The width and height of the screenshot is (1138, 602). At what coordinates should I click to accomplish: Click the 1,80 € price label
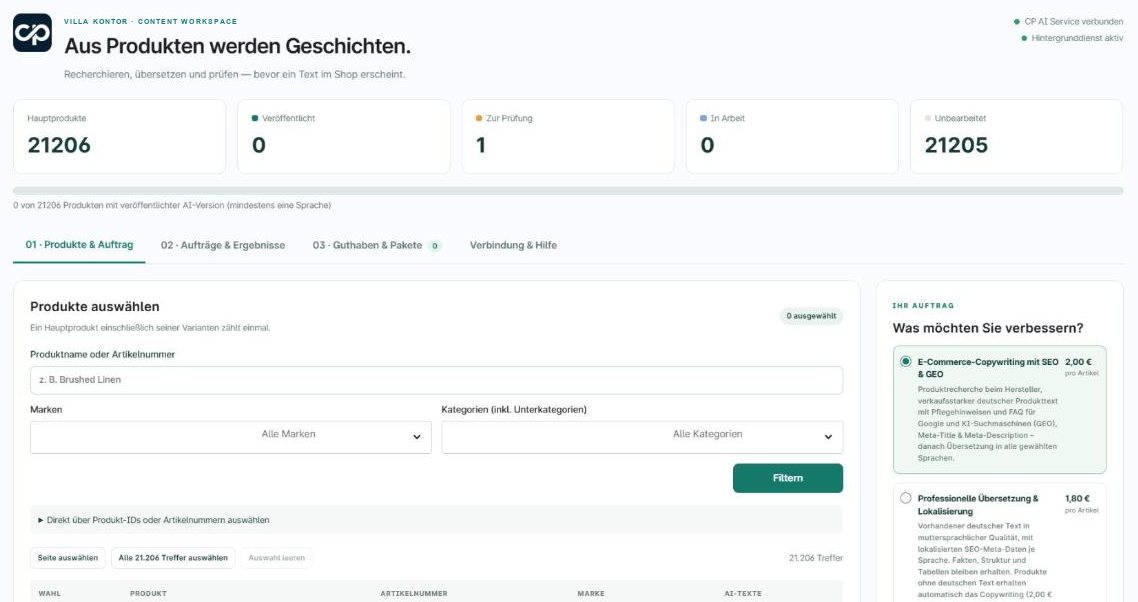coord(1078,498)
